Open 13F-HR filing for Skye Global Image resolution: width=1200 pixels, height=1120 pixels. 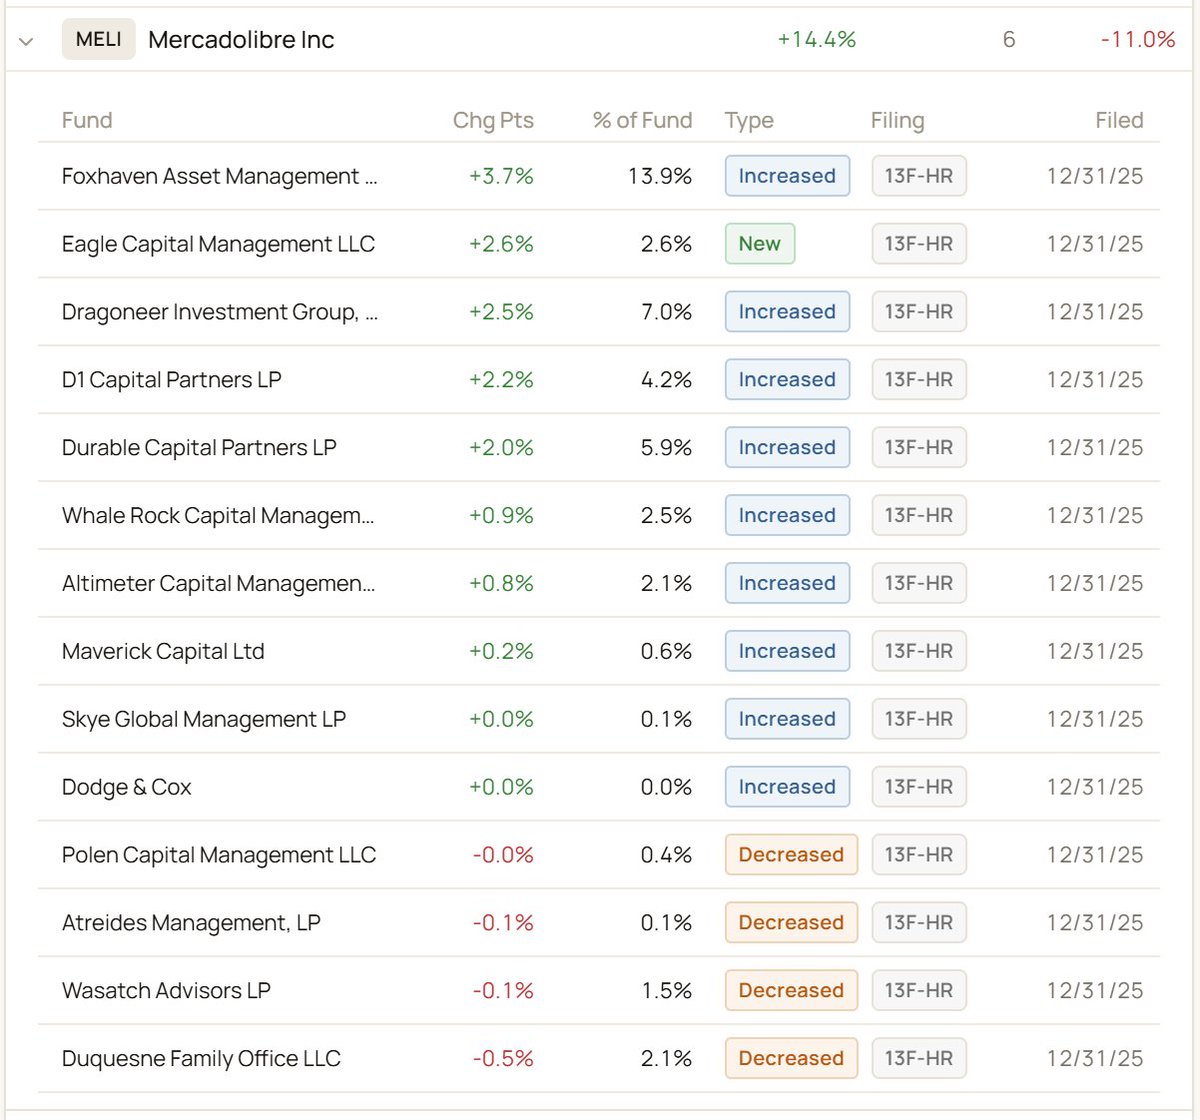pos(919,720)
